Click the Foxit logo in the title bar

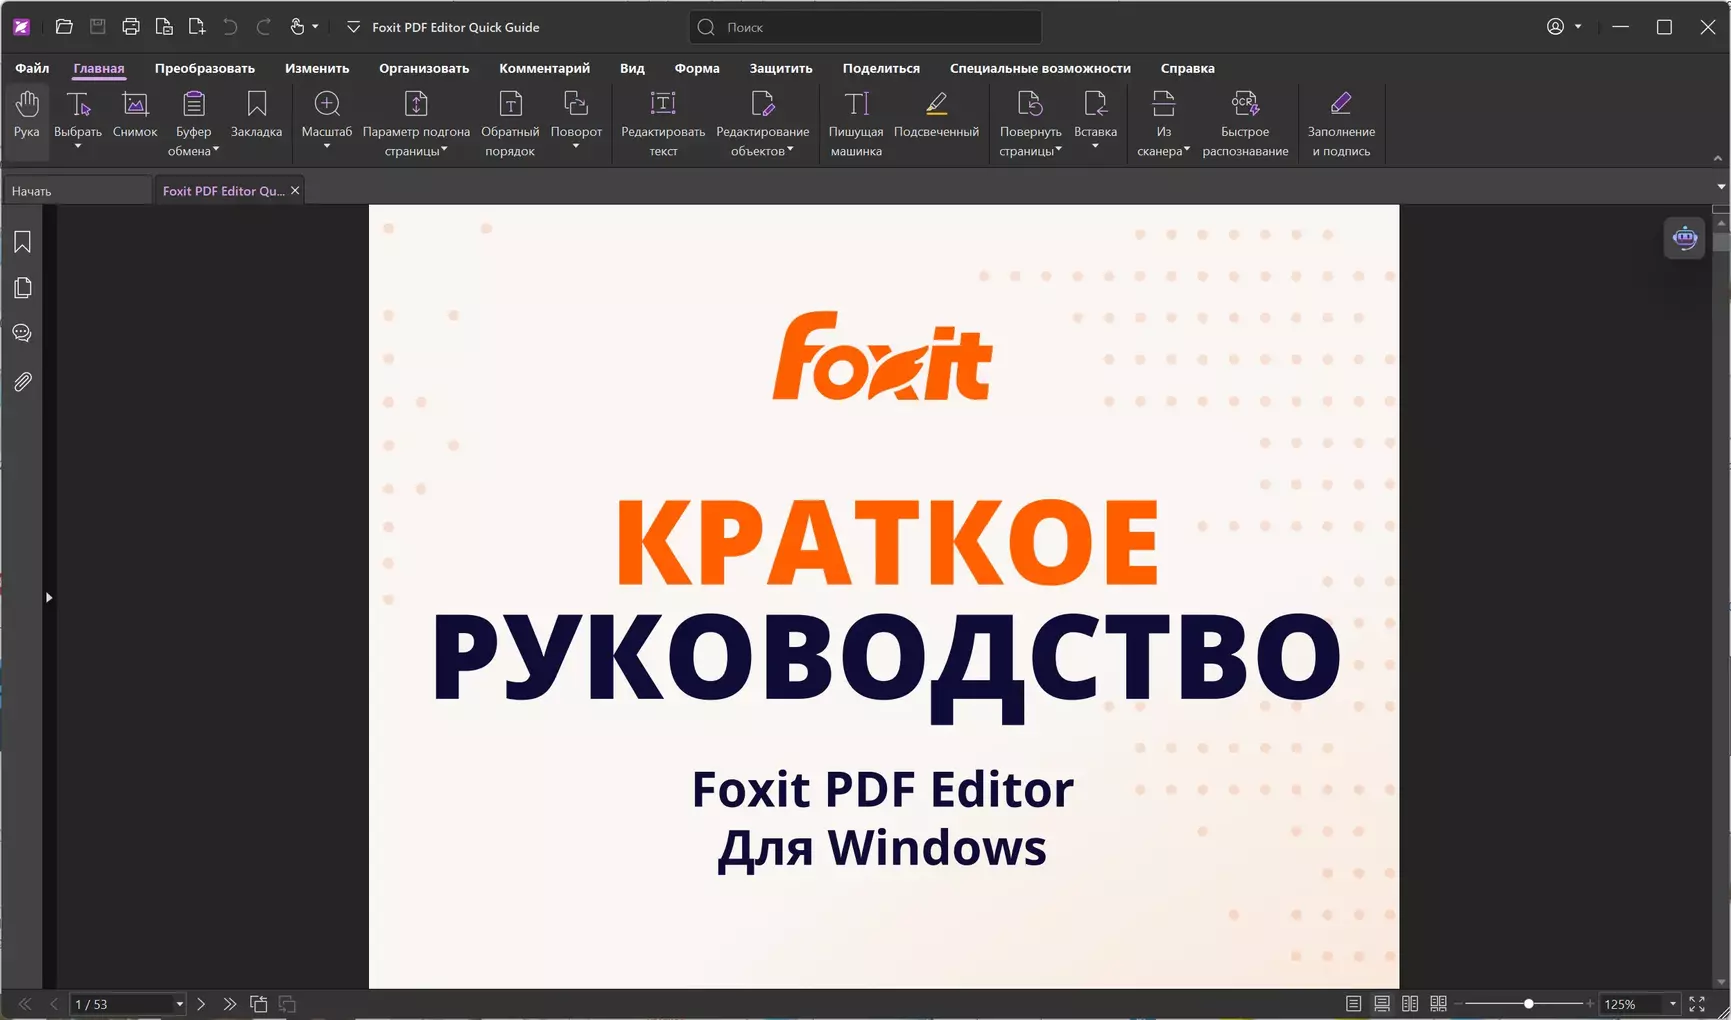[x=21, y=27]
